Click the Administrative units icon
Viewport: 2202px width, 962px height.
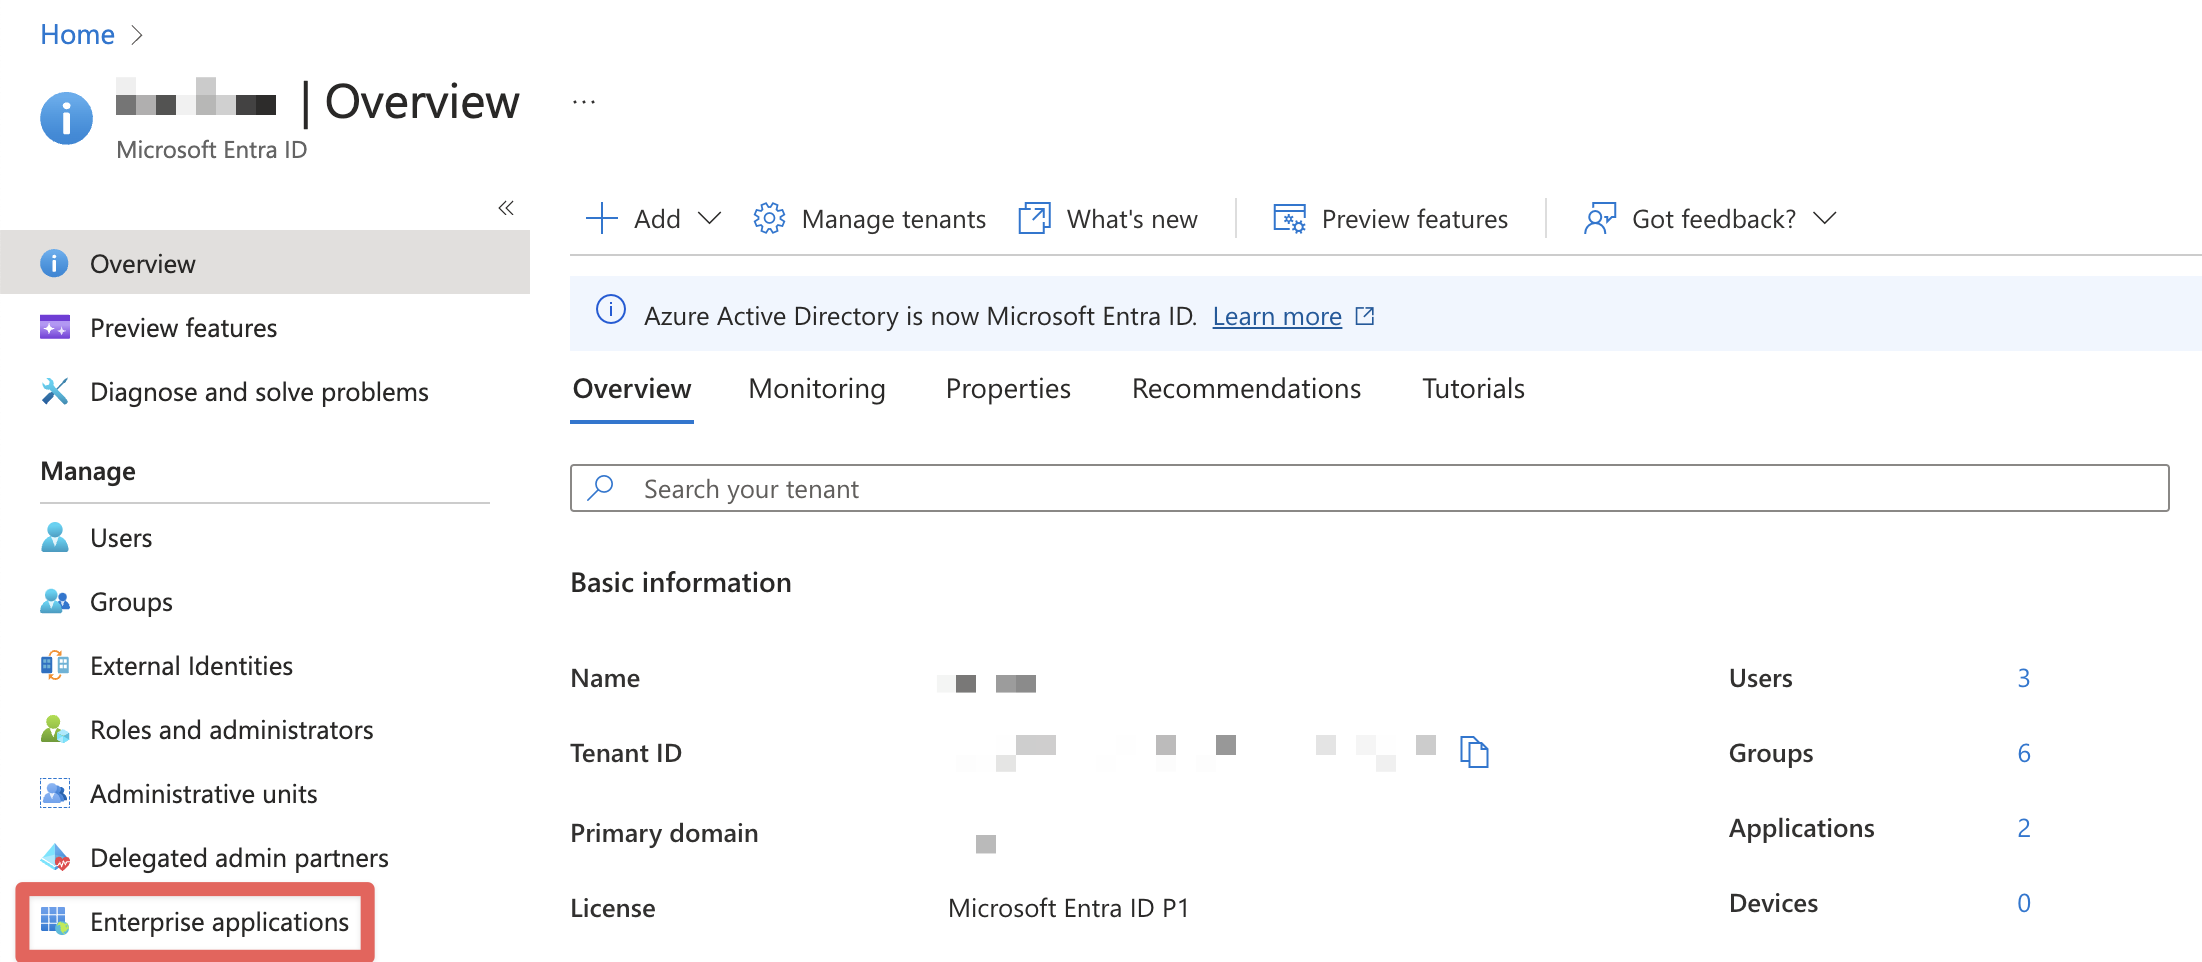coord(55,793)
